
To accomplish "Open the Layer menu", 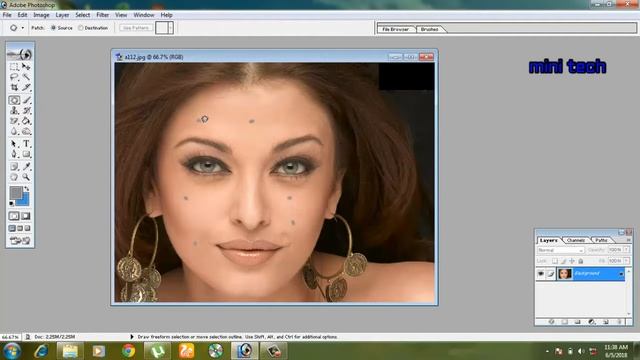I will pos(62,15).
